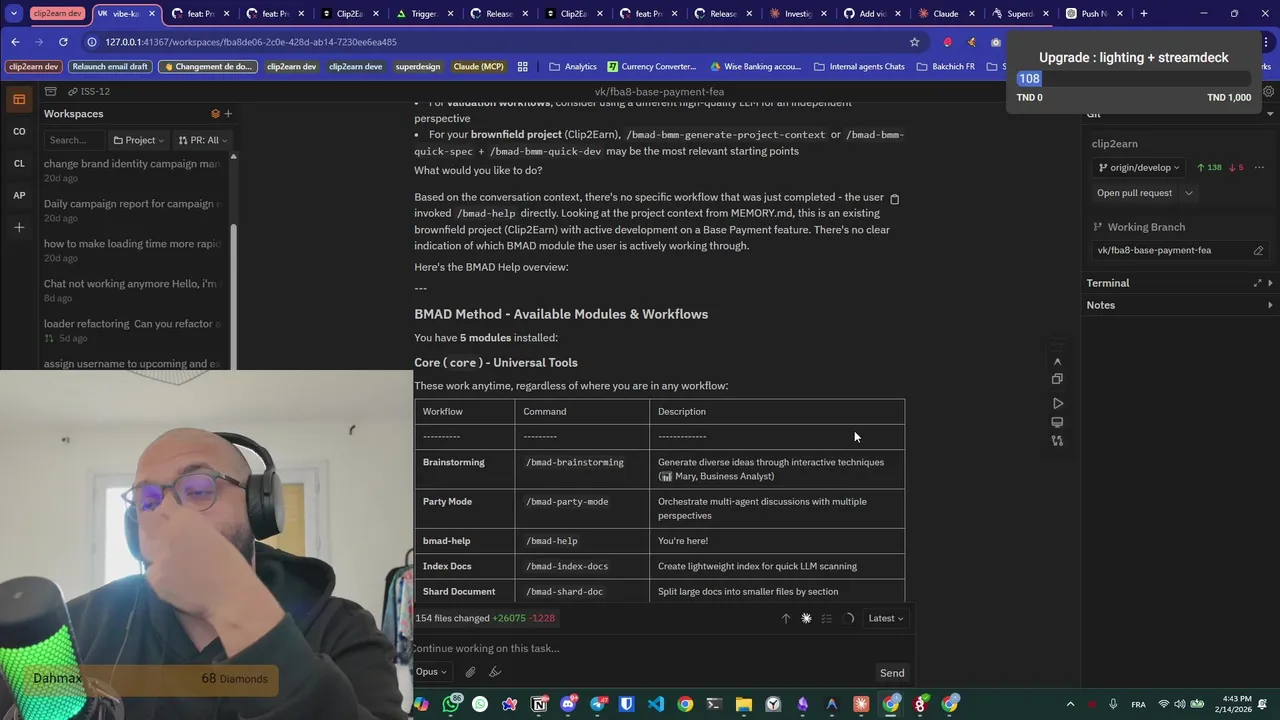Image resolution: width=1280 pixels, height=720 pixels.
Task: Create a new workspace with the plus icon
Action: click(x=228, y=114)
